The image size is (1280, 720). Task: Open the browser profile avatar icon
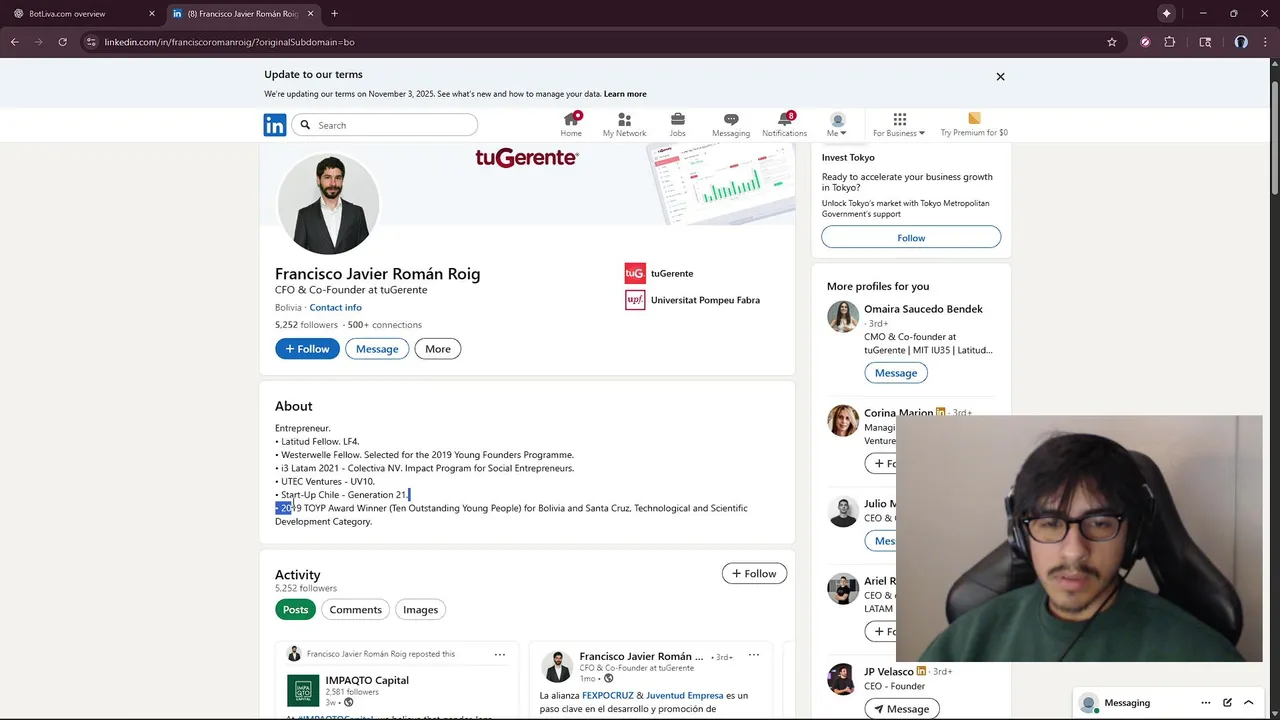(x=1241, y=42)
